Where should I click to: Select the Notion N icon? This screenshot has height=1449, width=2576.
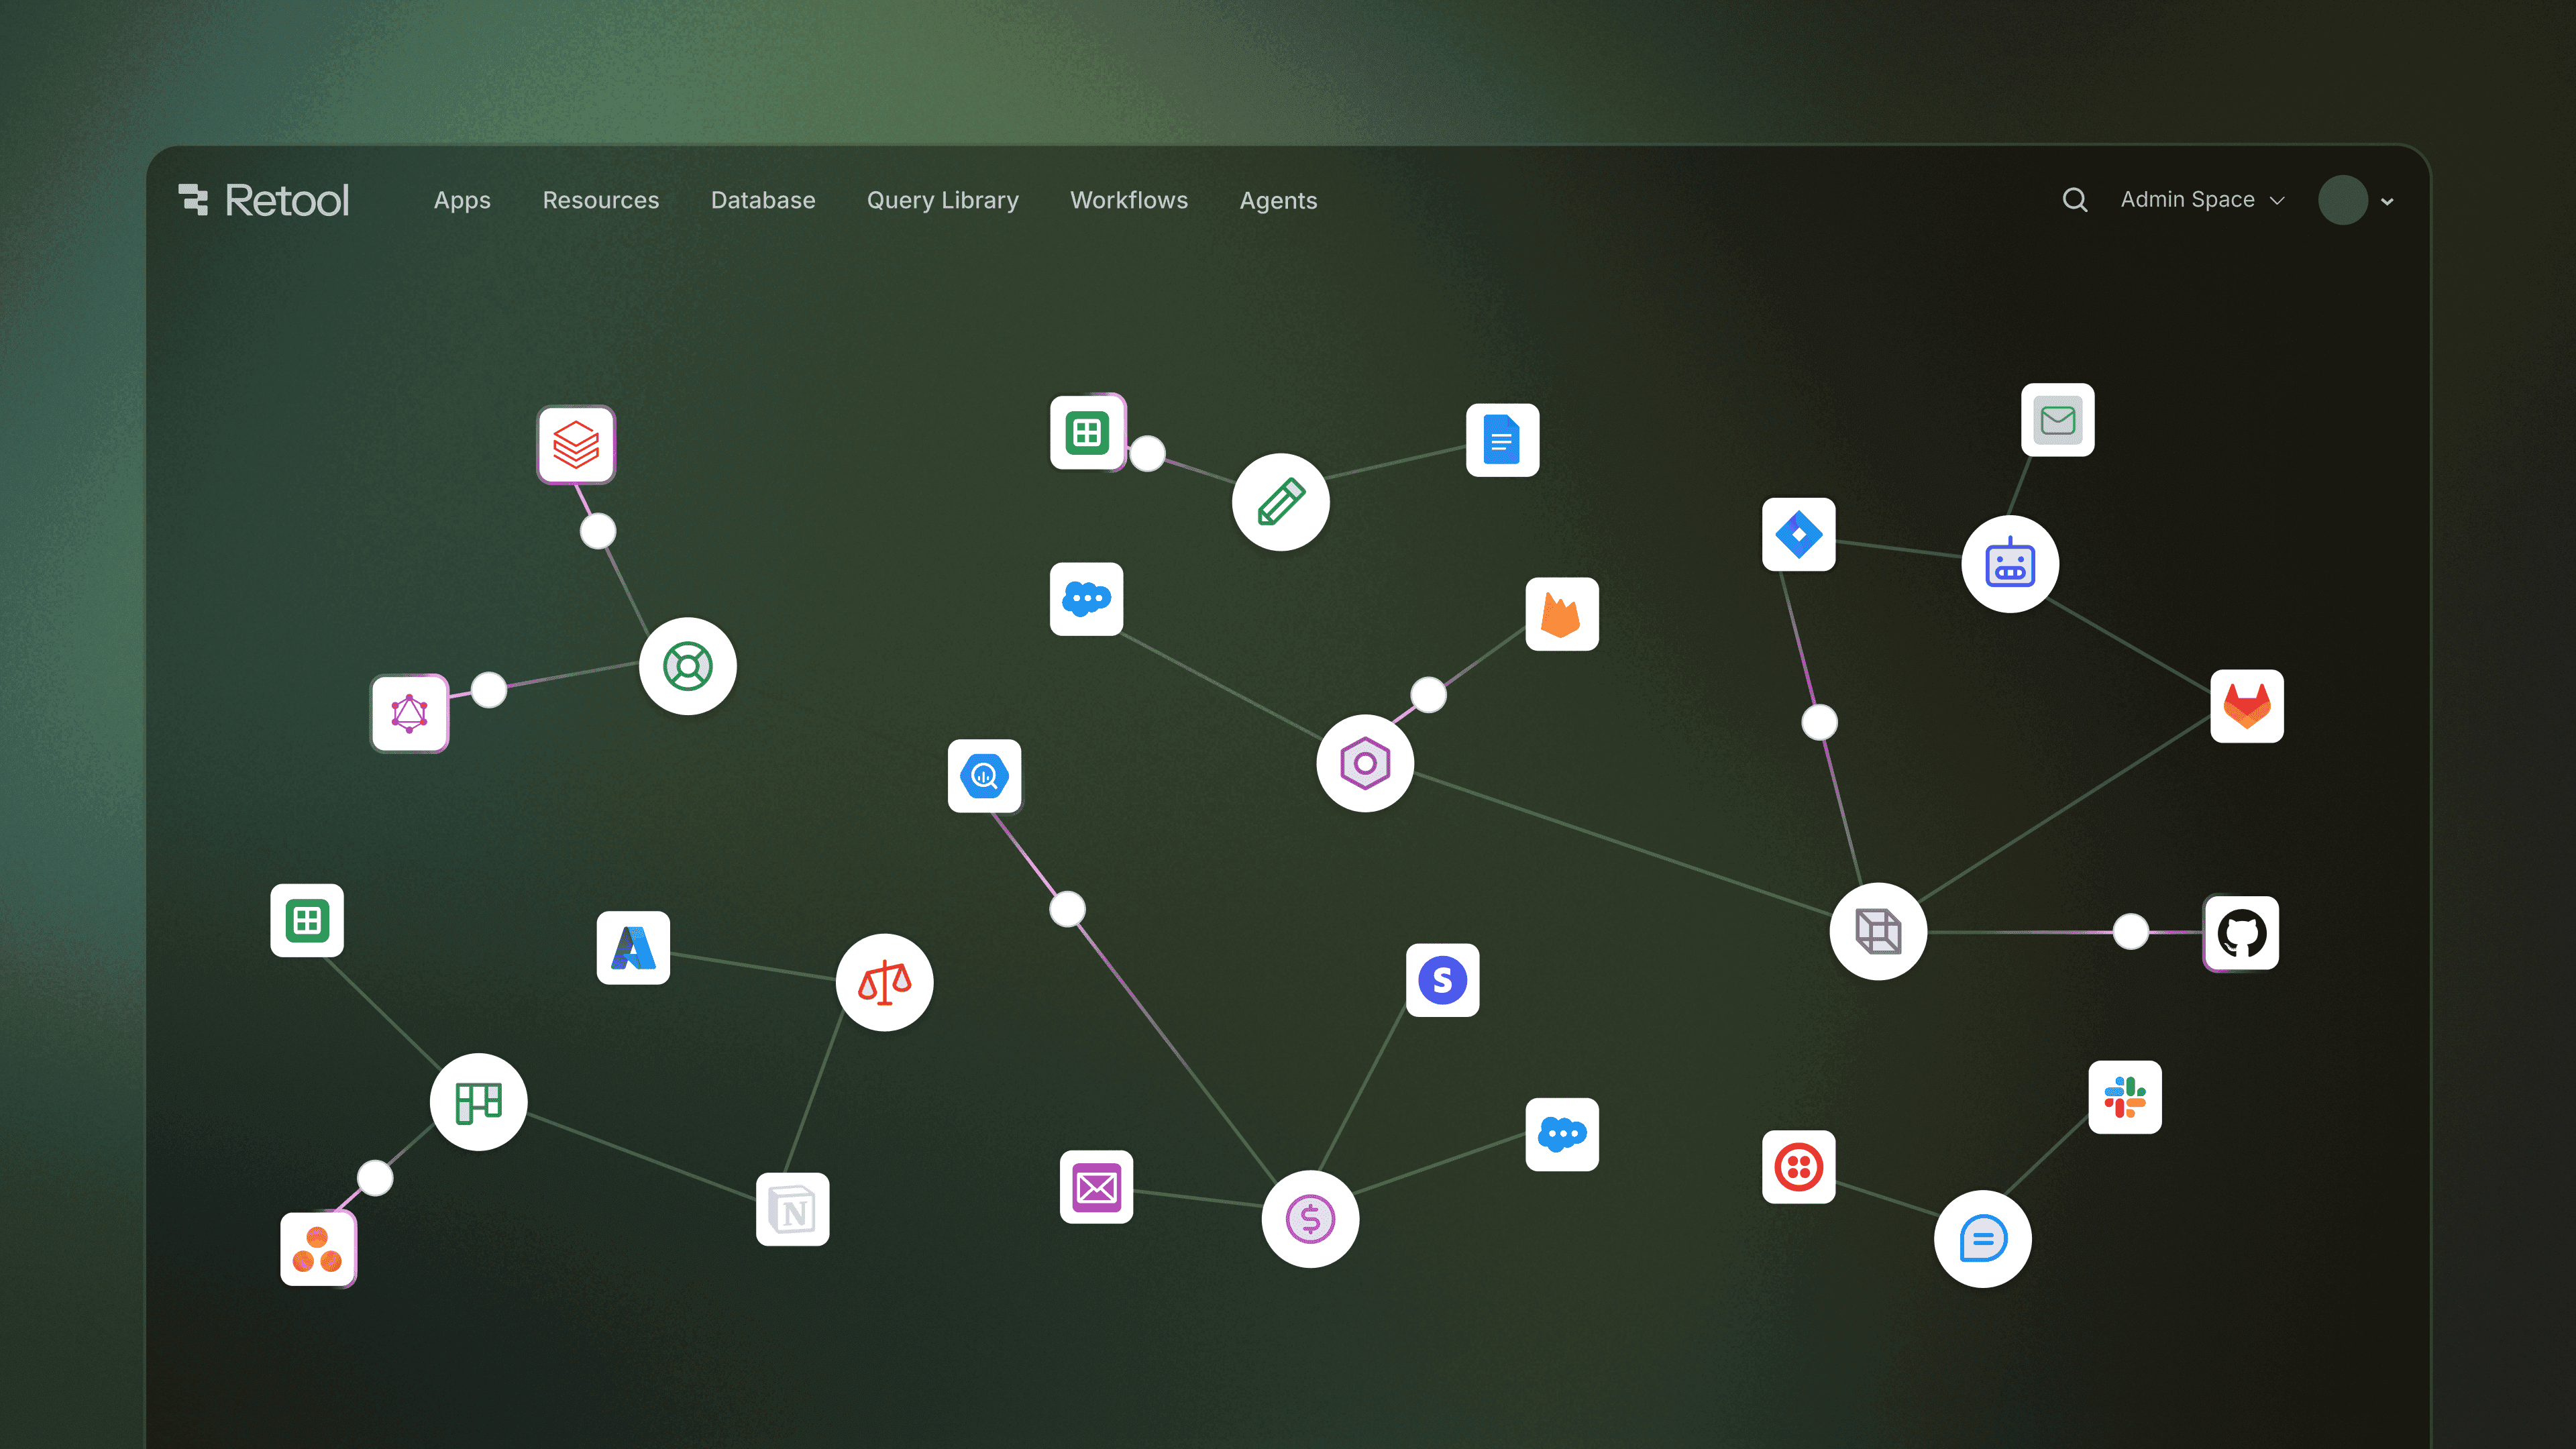793,1209
